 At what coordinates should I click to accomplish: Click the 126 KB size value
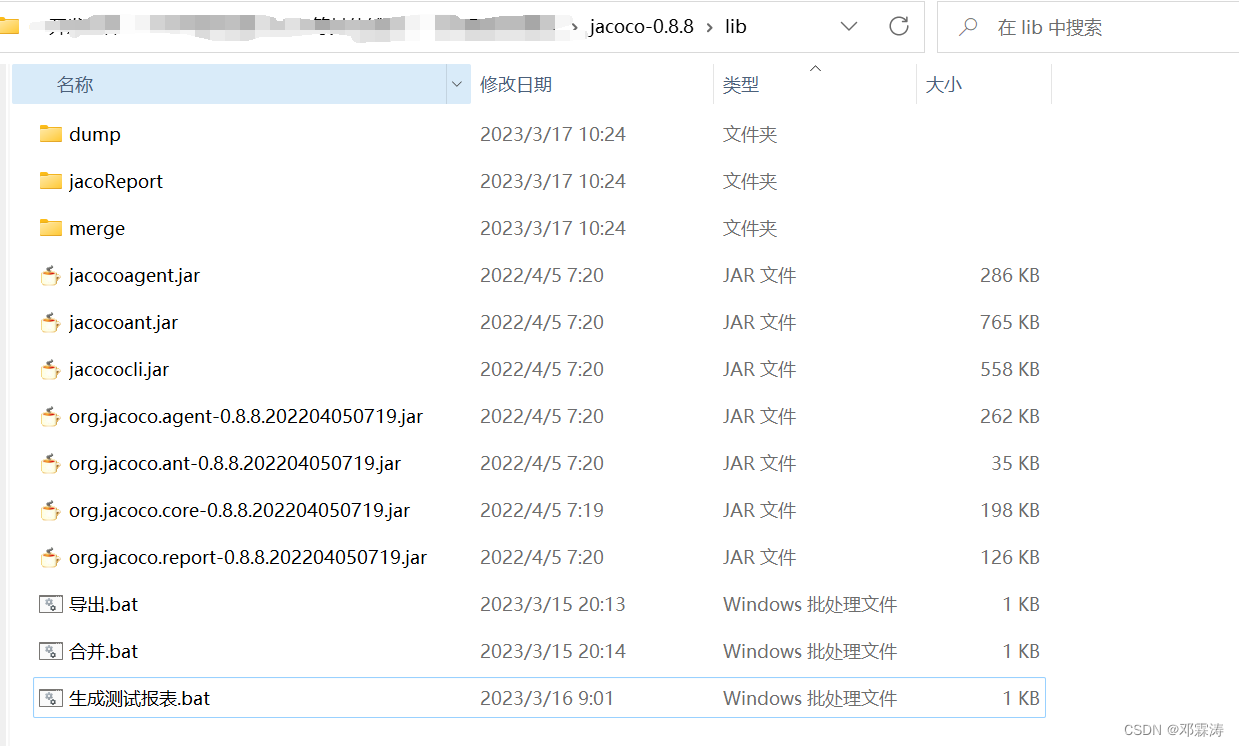tap(1010, 557)
